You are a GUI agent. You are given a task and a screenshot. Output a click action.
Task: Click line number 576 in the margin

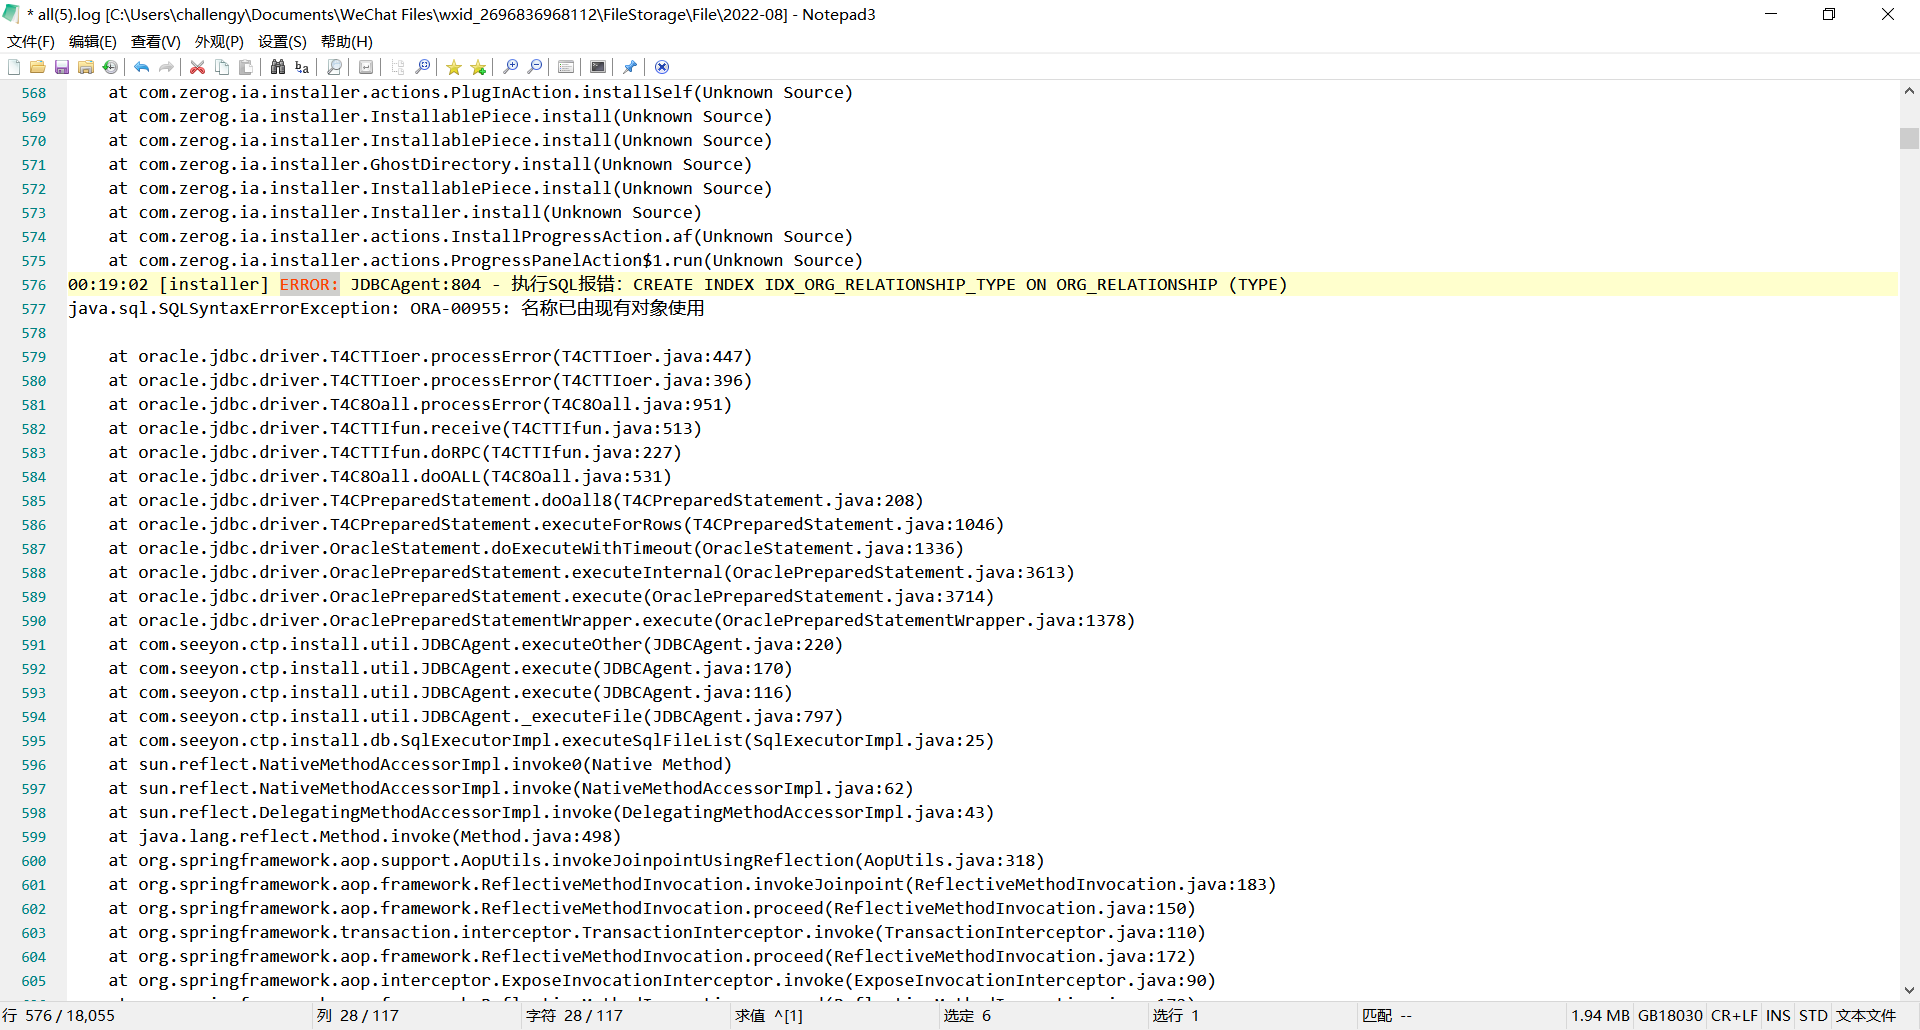34,285
